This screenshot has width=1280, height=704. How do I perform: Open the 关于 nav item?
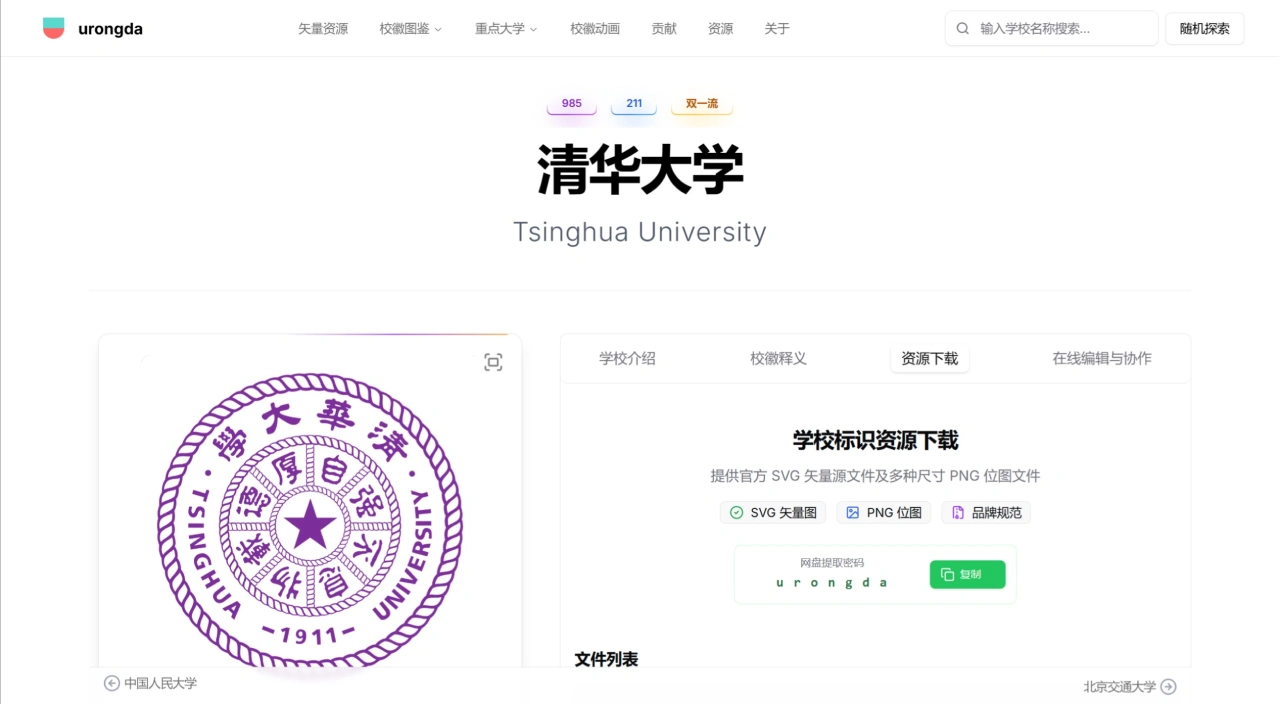tap(777, 29)
